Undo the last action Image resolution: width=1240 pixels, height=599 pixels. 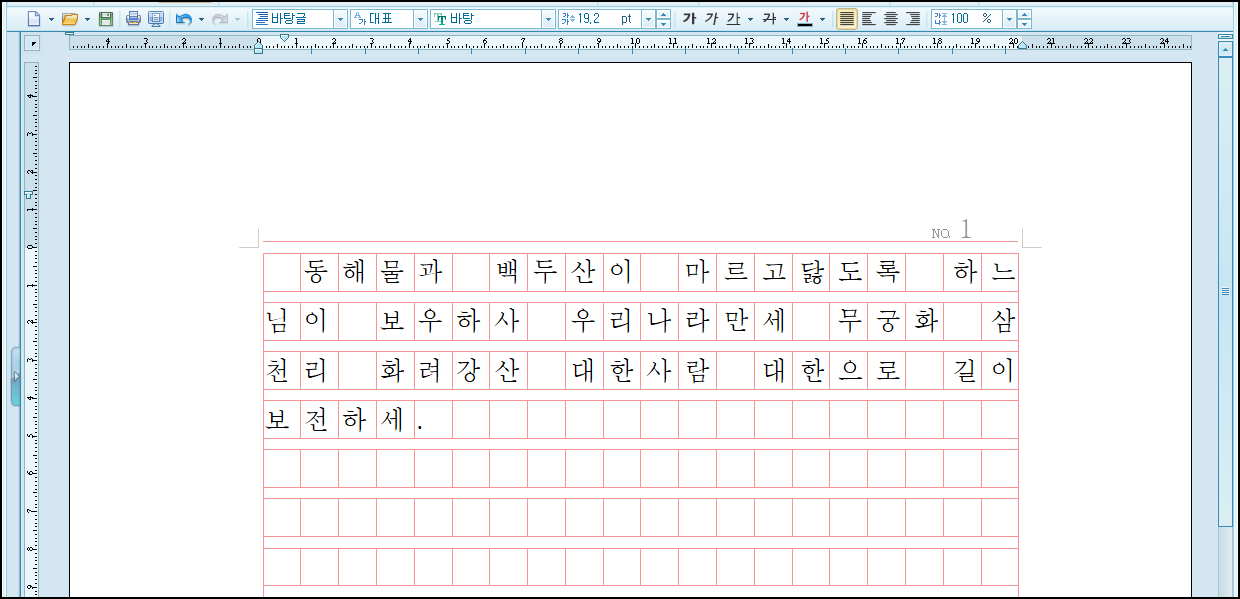coord(183,19)
